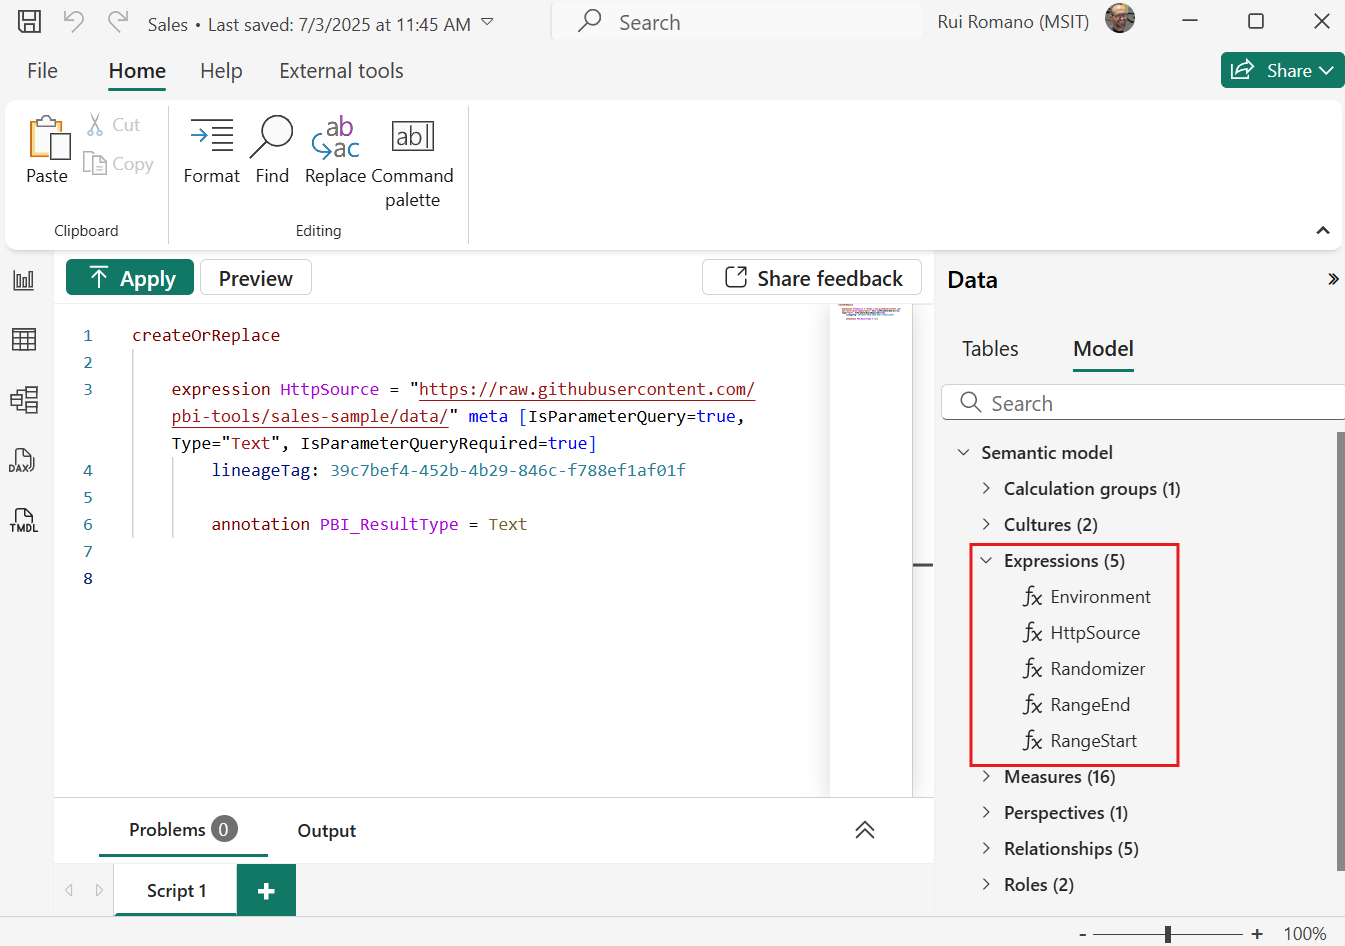Collapse the Expressions tree node

pyautogui.click(x=986, y=561)
